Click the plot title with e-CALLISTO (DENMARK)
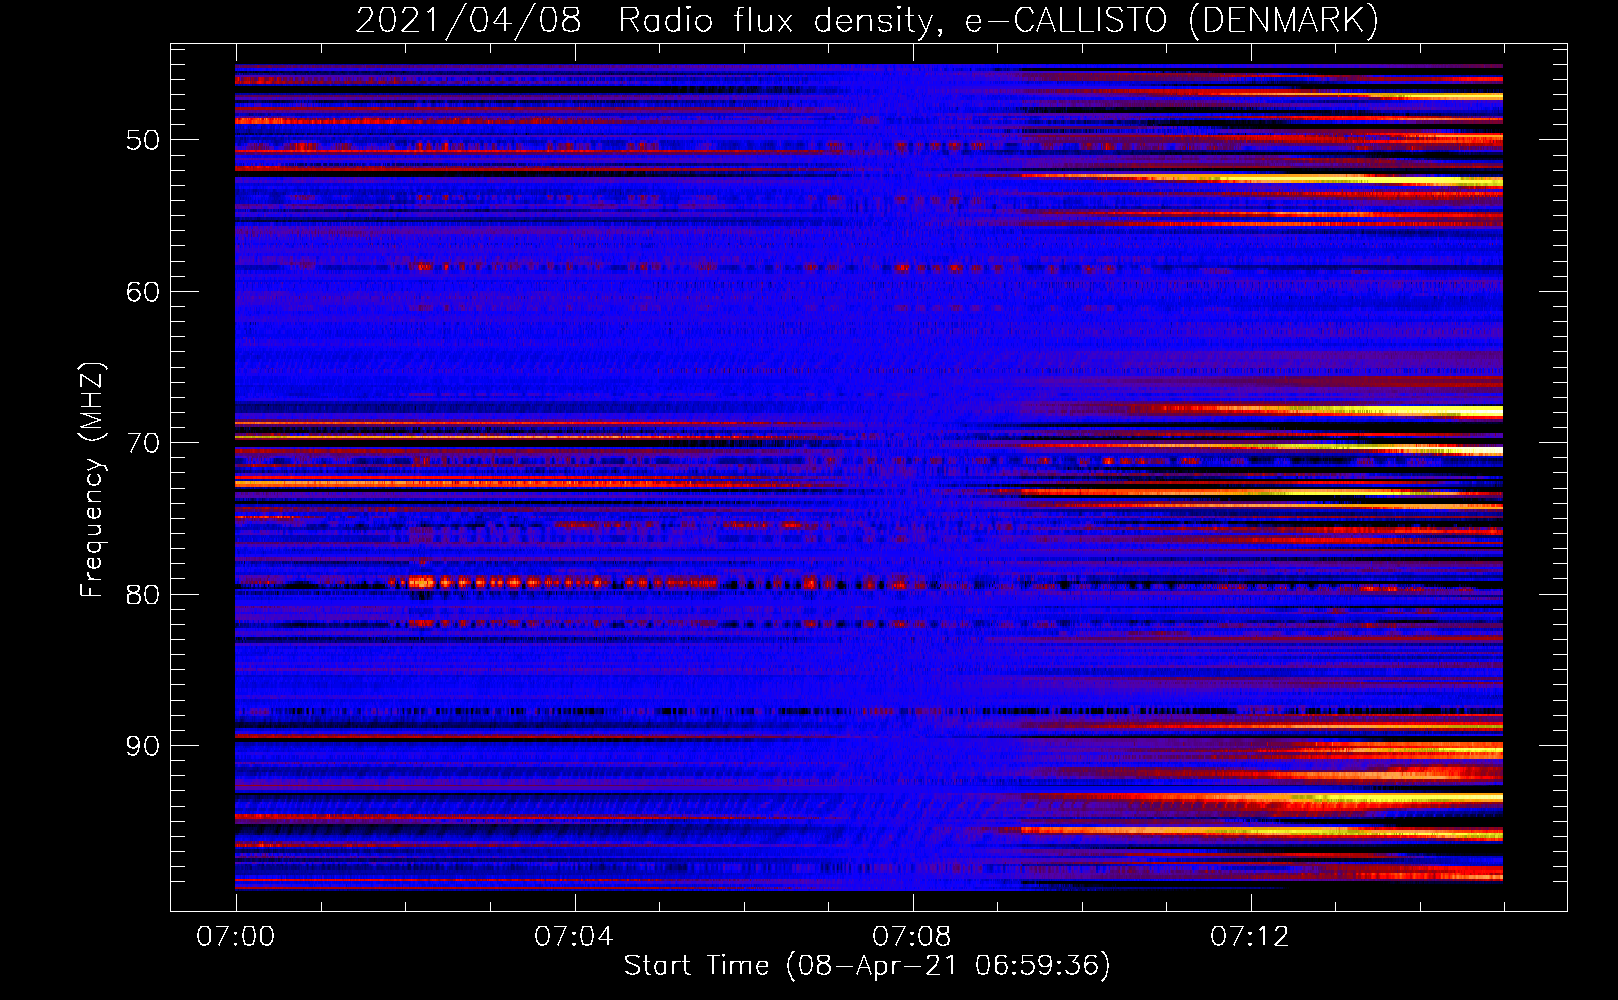 (x=867, y=20)
